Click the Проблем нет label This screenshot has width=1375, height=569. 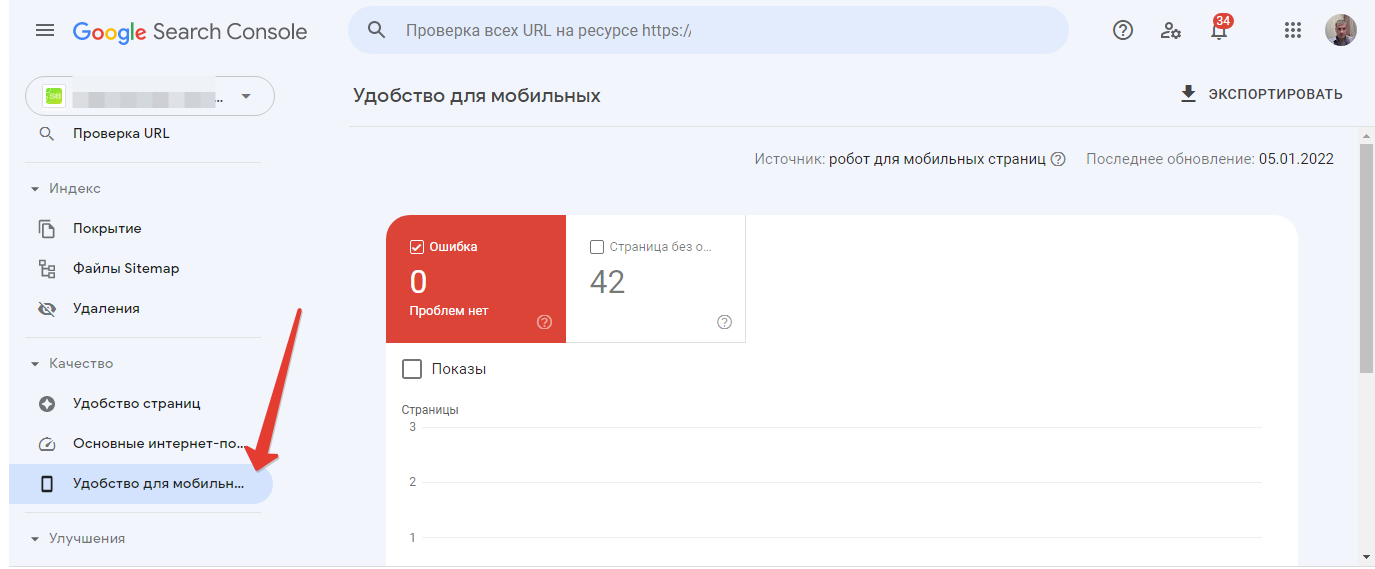pyautogui.click(x=449, y=311)
